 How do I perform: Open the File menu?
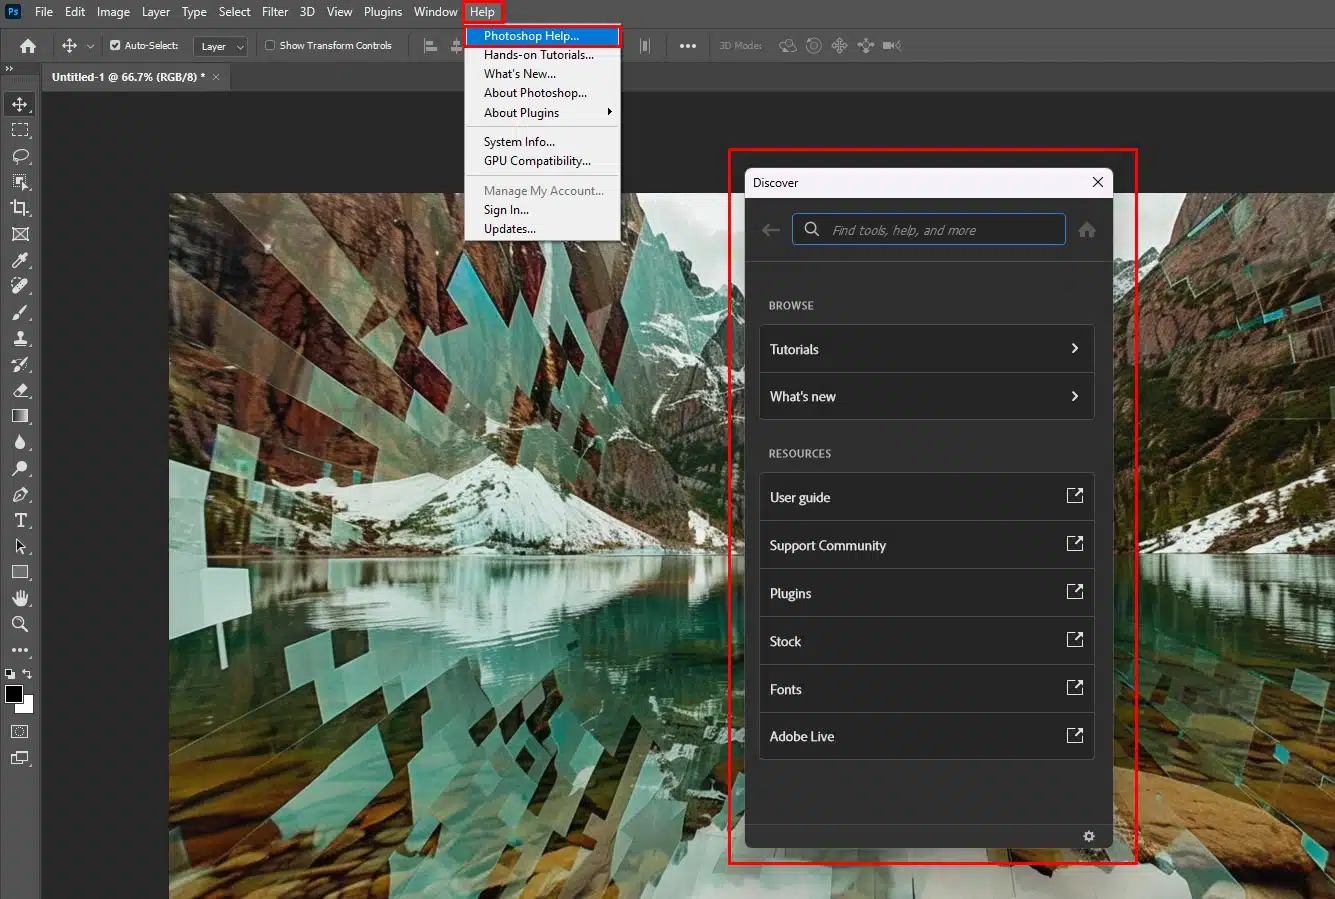tap(44, 12)
